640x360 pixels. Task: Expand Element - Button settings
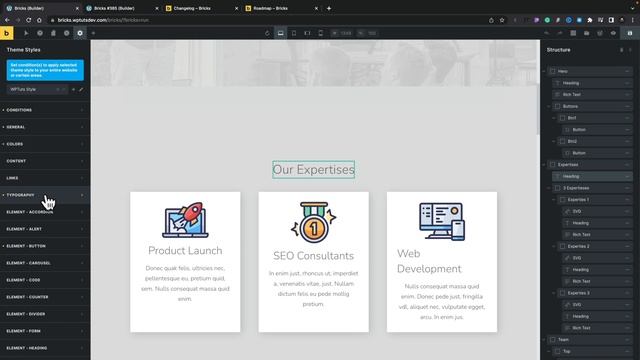click(45, 246)
